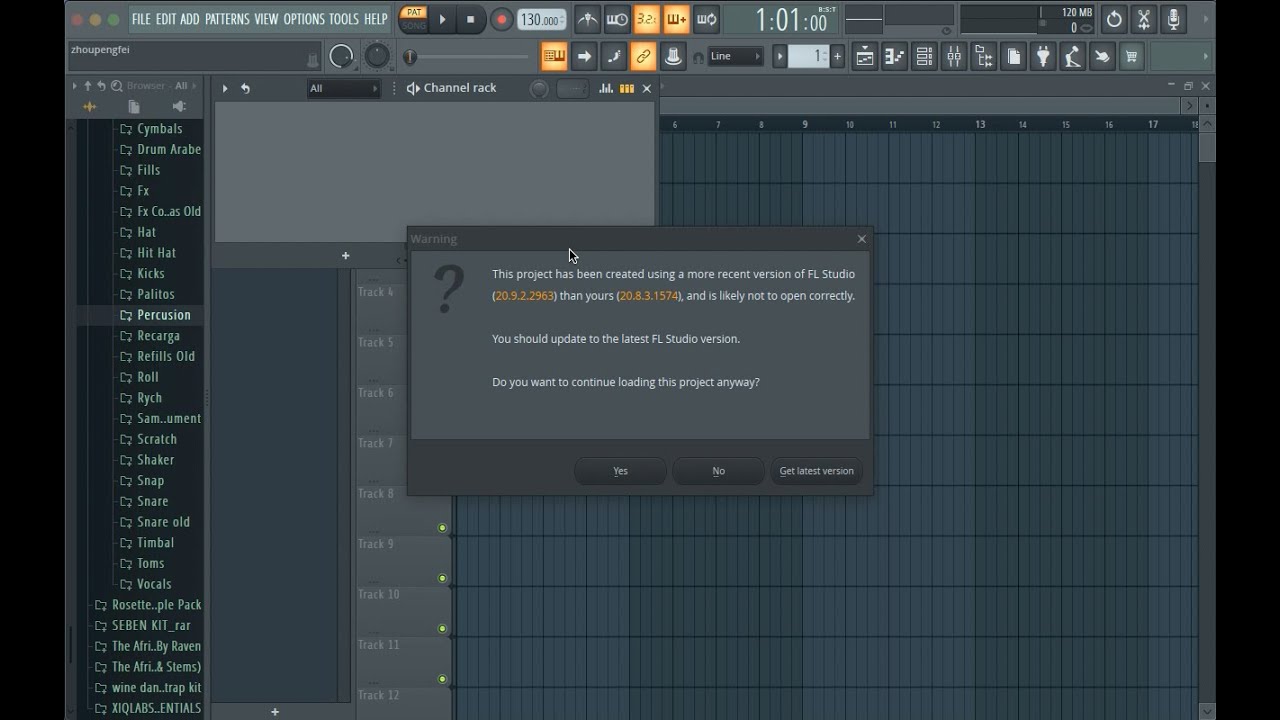This screenshot has width=1280, height=720.
Task: Click the one-click audio recording microphone
Action: click(x=1174, y=19)
